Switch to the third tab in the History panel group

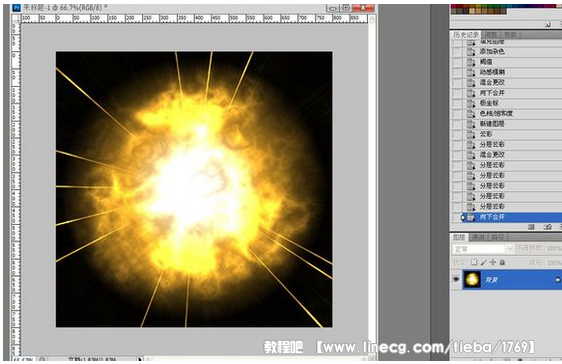510,35
